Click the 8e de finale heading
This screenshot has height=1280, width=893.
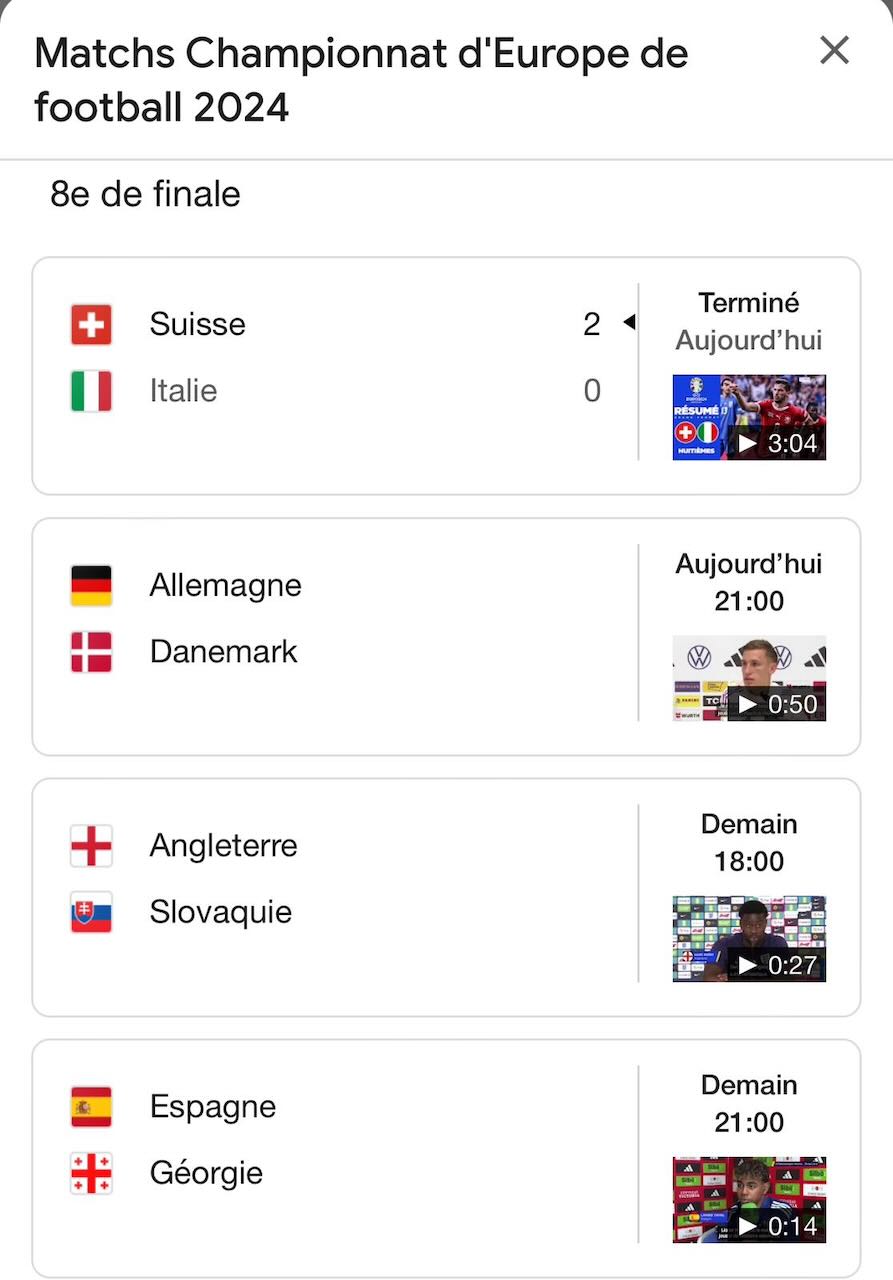tap(145, 194)
